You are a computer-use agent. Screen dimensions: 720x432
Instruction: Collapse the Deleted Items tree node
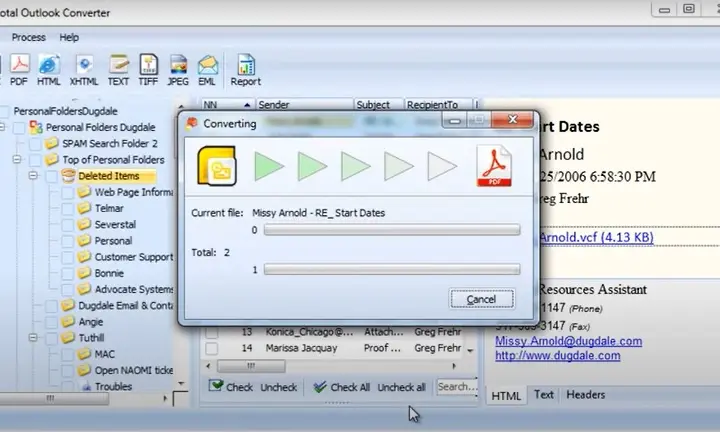pyautogui.click(x=33, y=176)
